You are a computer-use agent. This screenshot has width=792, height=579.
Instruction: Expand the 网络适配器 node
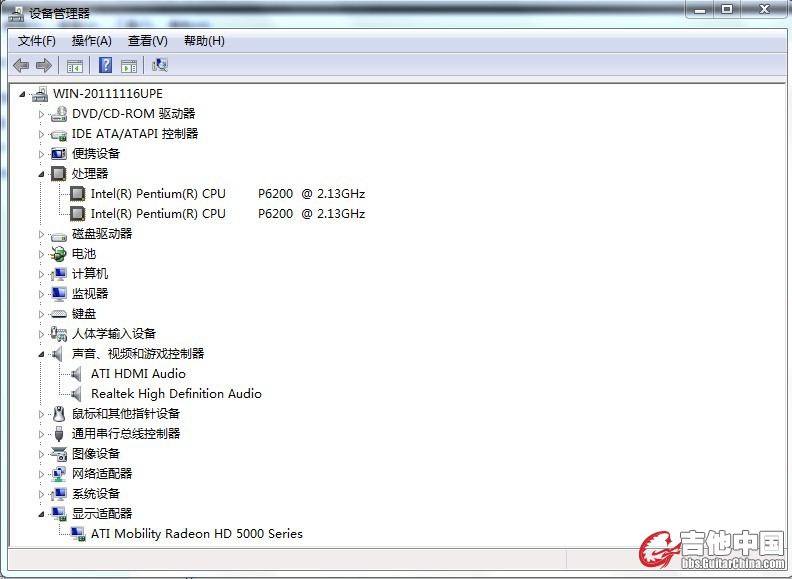pyautogui.click(x=42, y=474)
